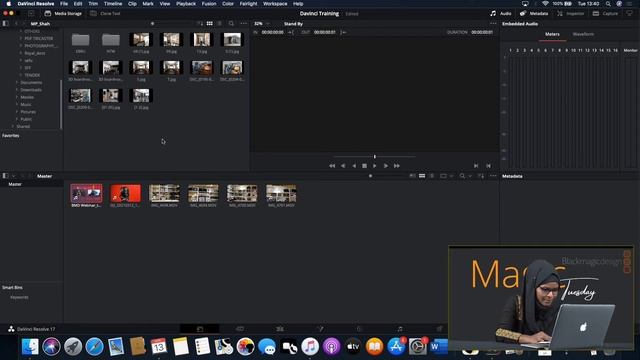Adjust media pool thumbnail size slider
The width and height of the screenshot is (640, 360).
(x=370, y=176)
